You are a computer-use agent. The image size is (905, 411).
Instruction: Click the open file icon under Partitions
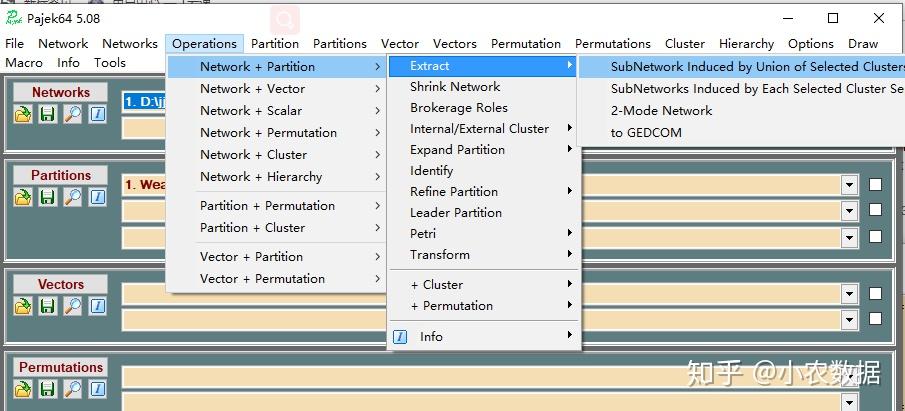pos(23,197)
